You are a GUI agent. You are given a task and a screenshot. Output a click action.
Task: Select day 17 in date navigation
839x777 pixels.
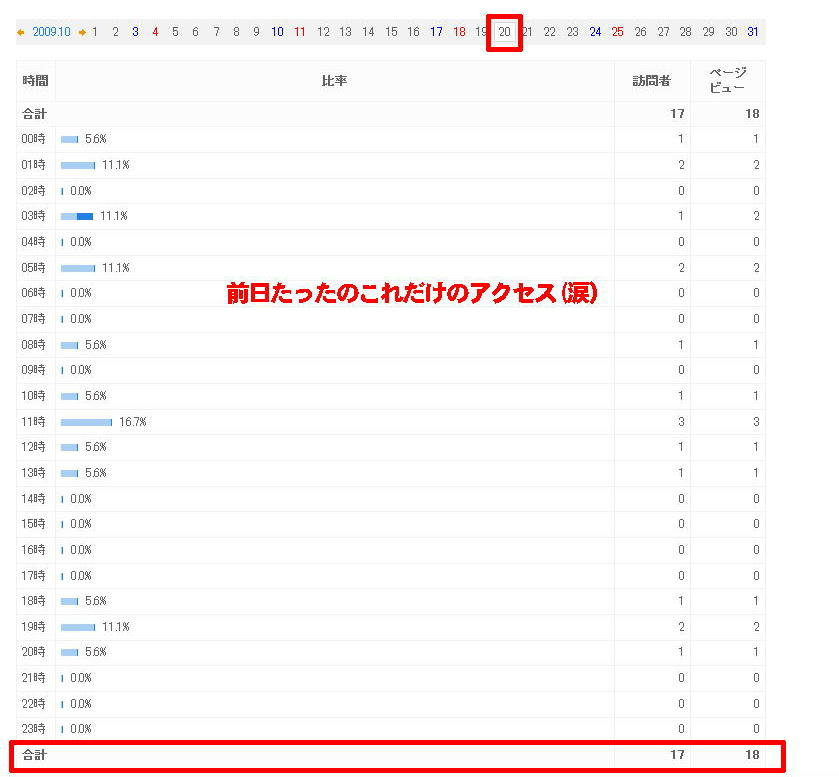coord(436,32)
